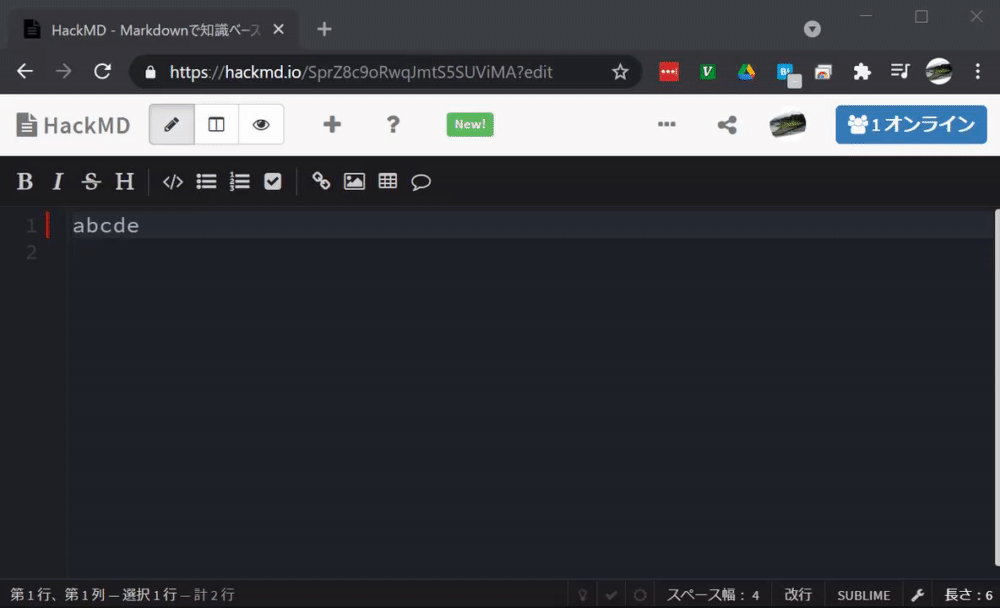Open the SUBLIME keymap selector
This screenshot has width=1000, height=608.
click(x=863, y=594)
